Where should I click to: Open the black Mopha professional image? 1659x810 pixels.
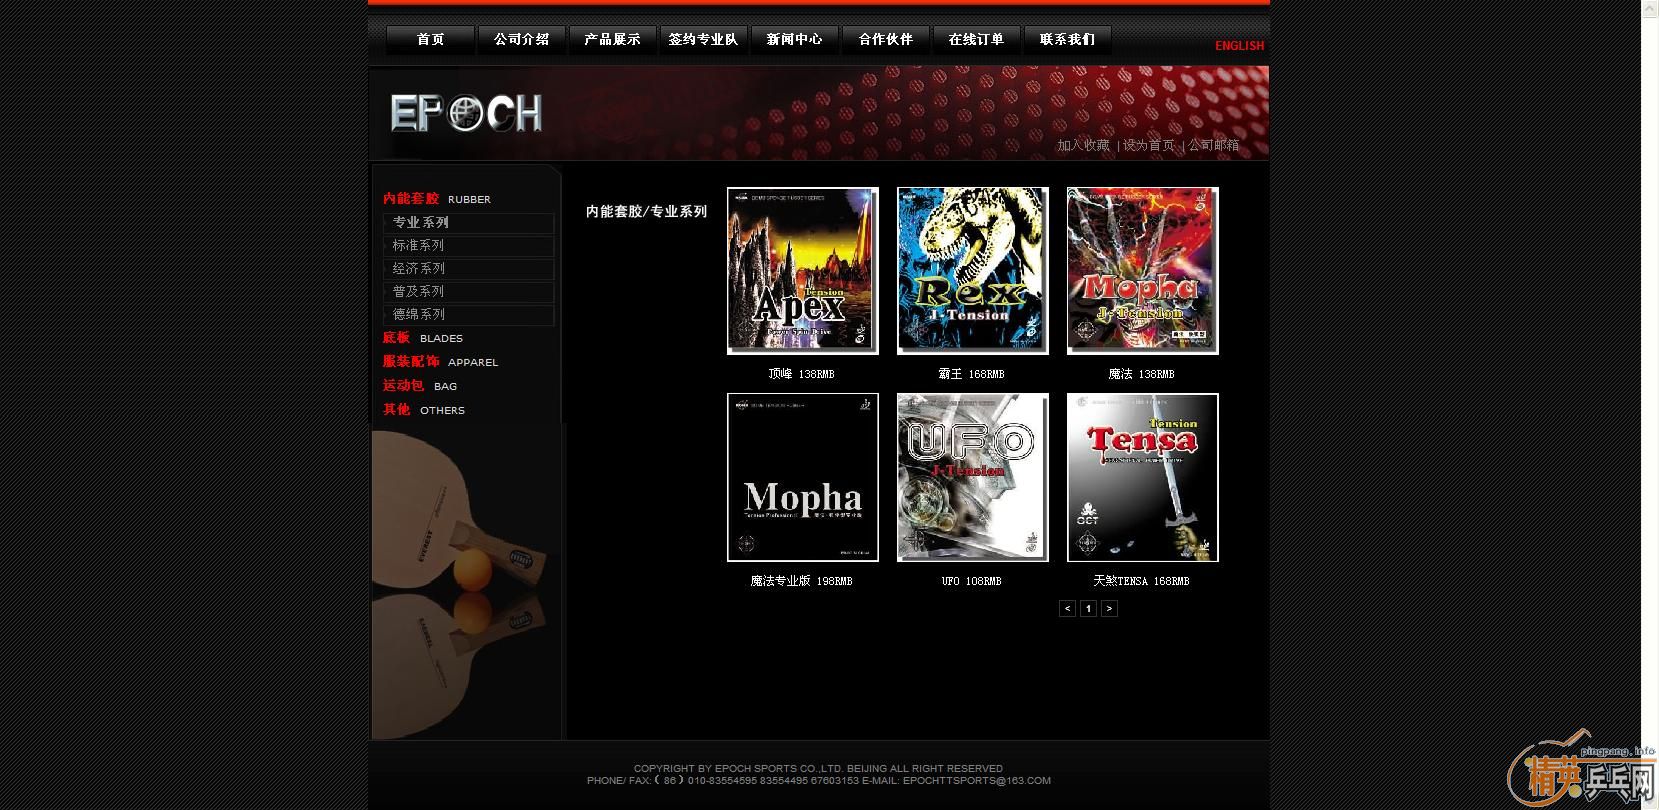[x=803, y=477]
